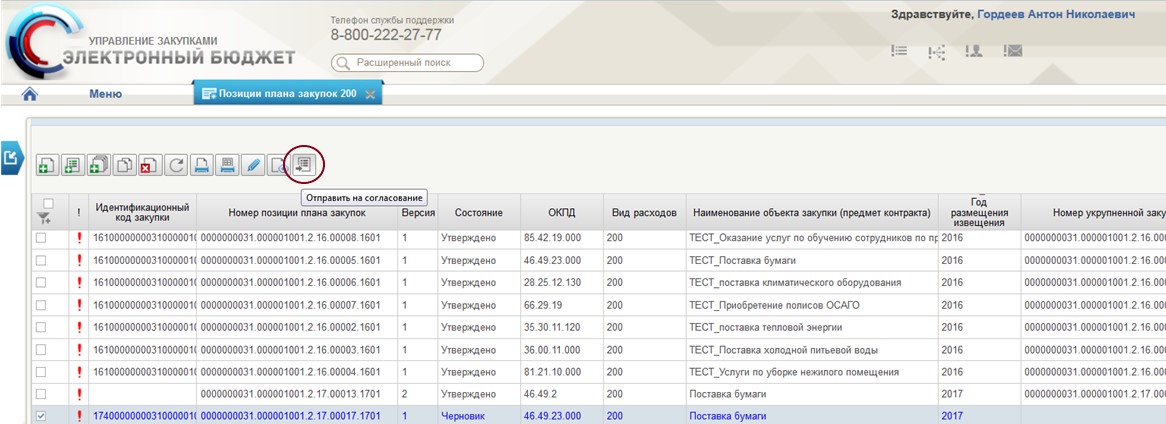This screenshot has height=424, width=1166.
Task: Click the add list entry toolbar icon
Action: tap(72, 165)
